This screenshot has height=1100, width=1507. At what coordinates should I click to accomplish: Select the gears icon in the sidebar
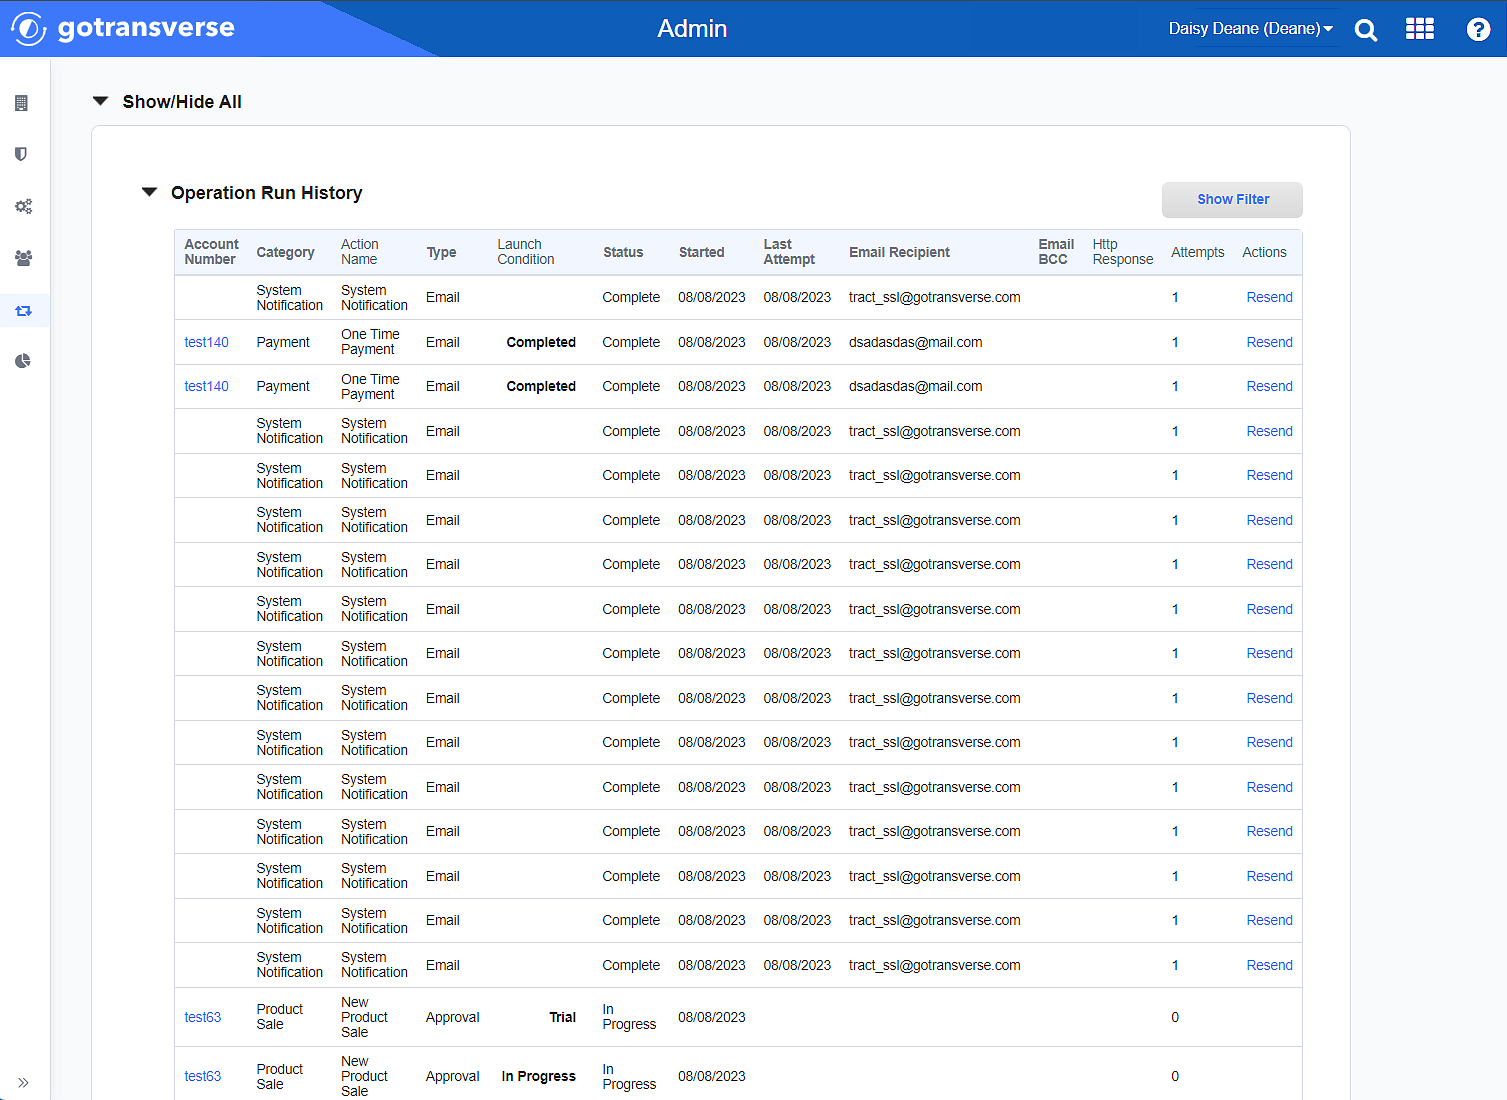[23, 206]
